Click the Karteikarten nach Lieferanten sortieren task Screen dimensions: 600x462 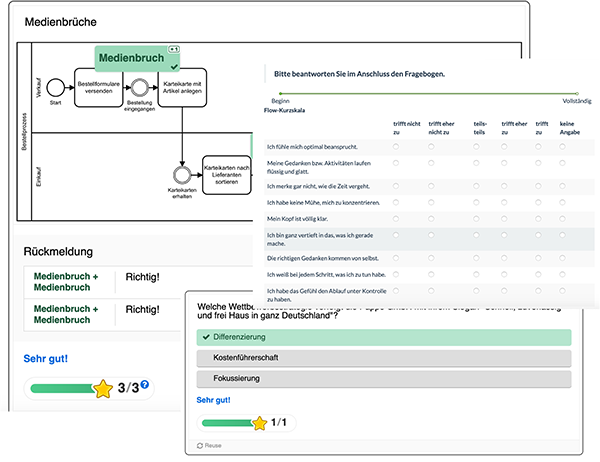pyautogui.click(x=227, y=175)
